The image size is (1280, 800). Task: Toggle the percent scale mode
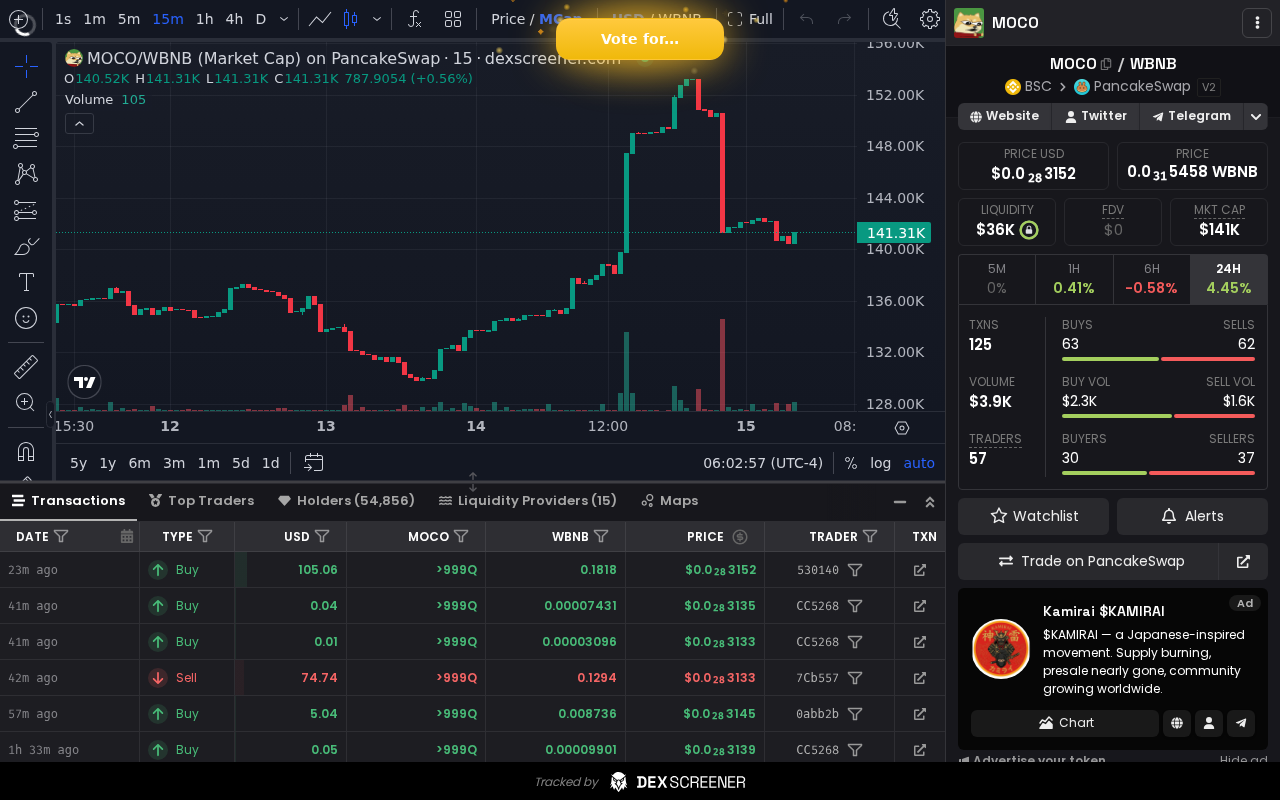pos(851,463)
